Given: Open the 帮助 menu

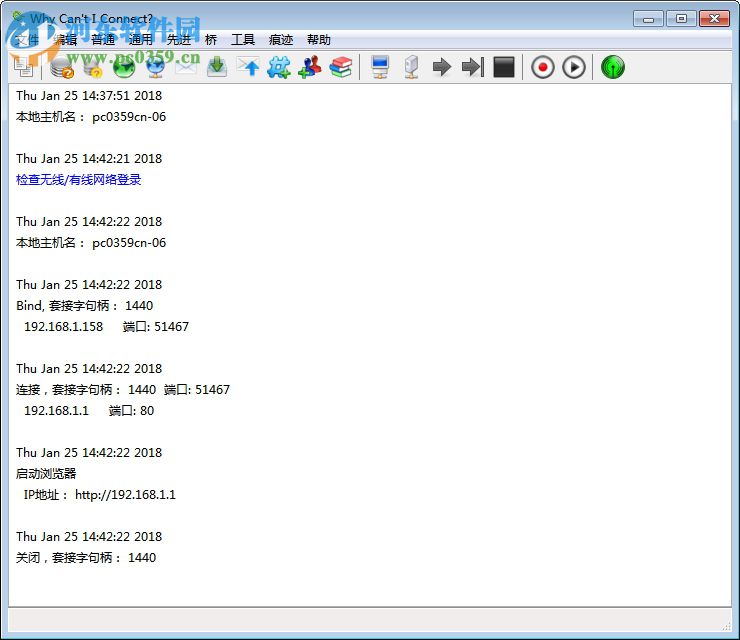Looking at the screenshot, I should tap(319, 40).
